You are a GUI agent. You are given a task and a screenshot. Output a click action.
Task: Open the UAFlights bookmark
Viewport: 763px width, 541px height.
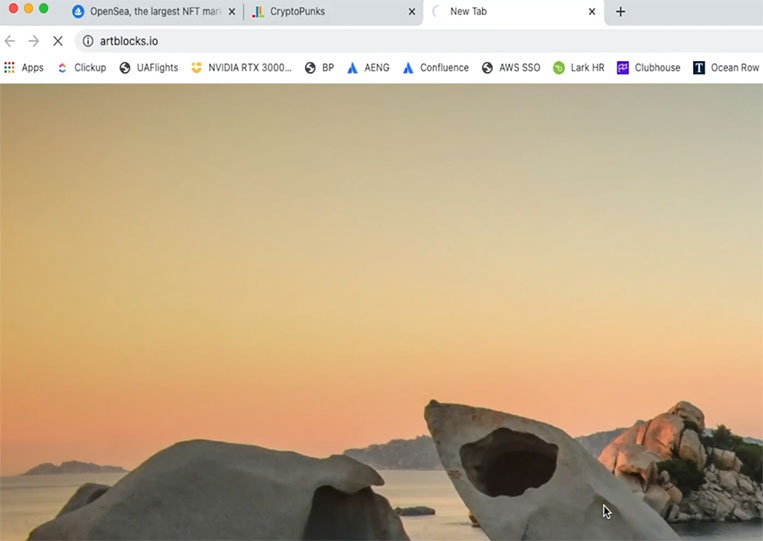tap(149, 68)
